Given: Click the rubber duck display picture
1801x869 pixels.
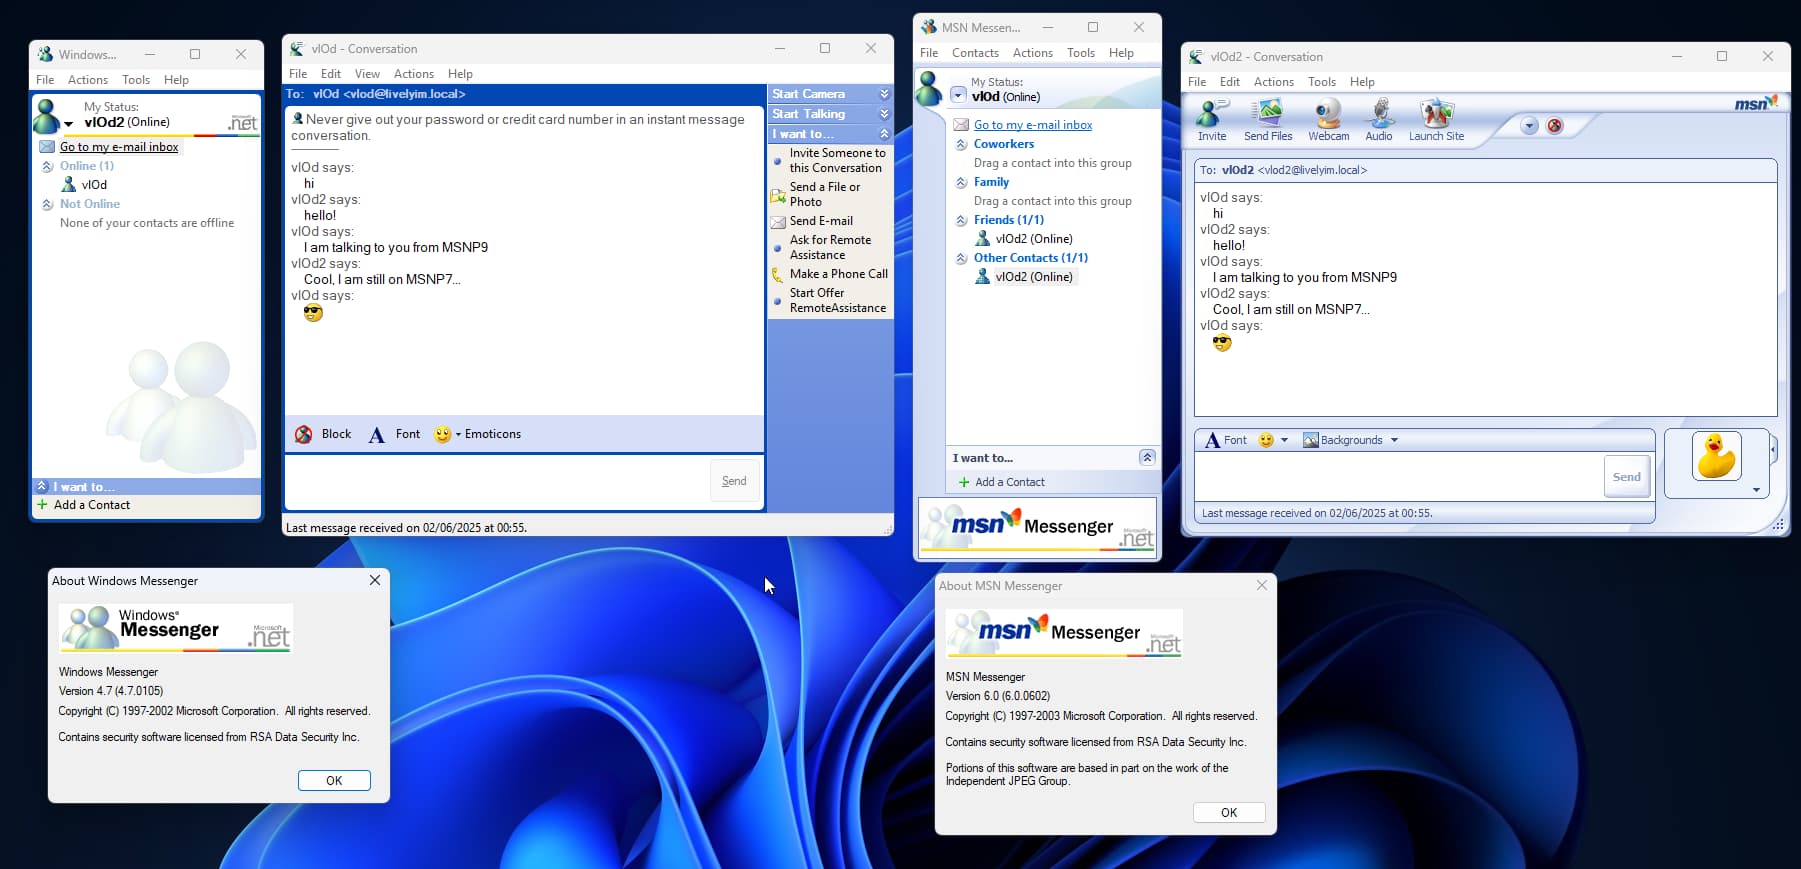Looking at the screenshot, I should 1717,457.
